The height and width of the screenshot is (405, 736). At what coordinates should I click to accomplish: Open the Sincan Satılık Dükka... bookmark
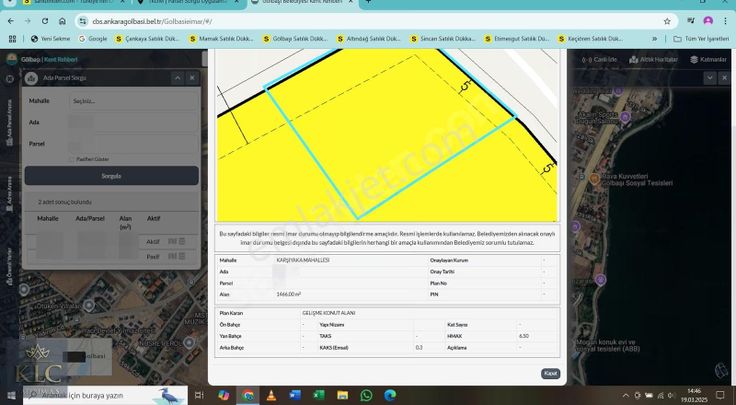(443, 39)
